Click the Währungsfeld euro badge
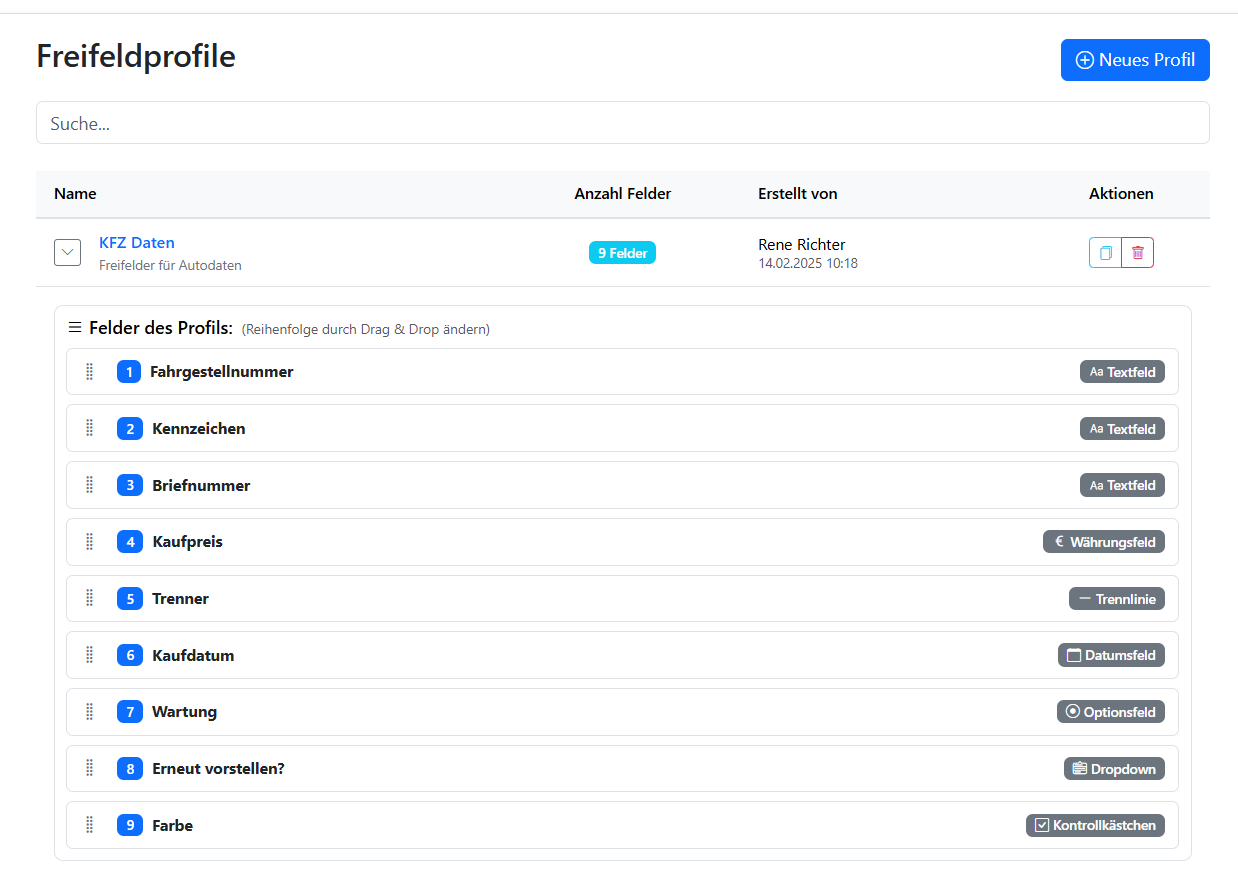Viewport: 1238px width, 878px height. click(x=1103, y=542)
